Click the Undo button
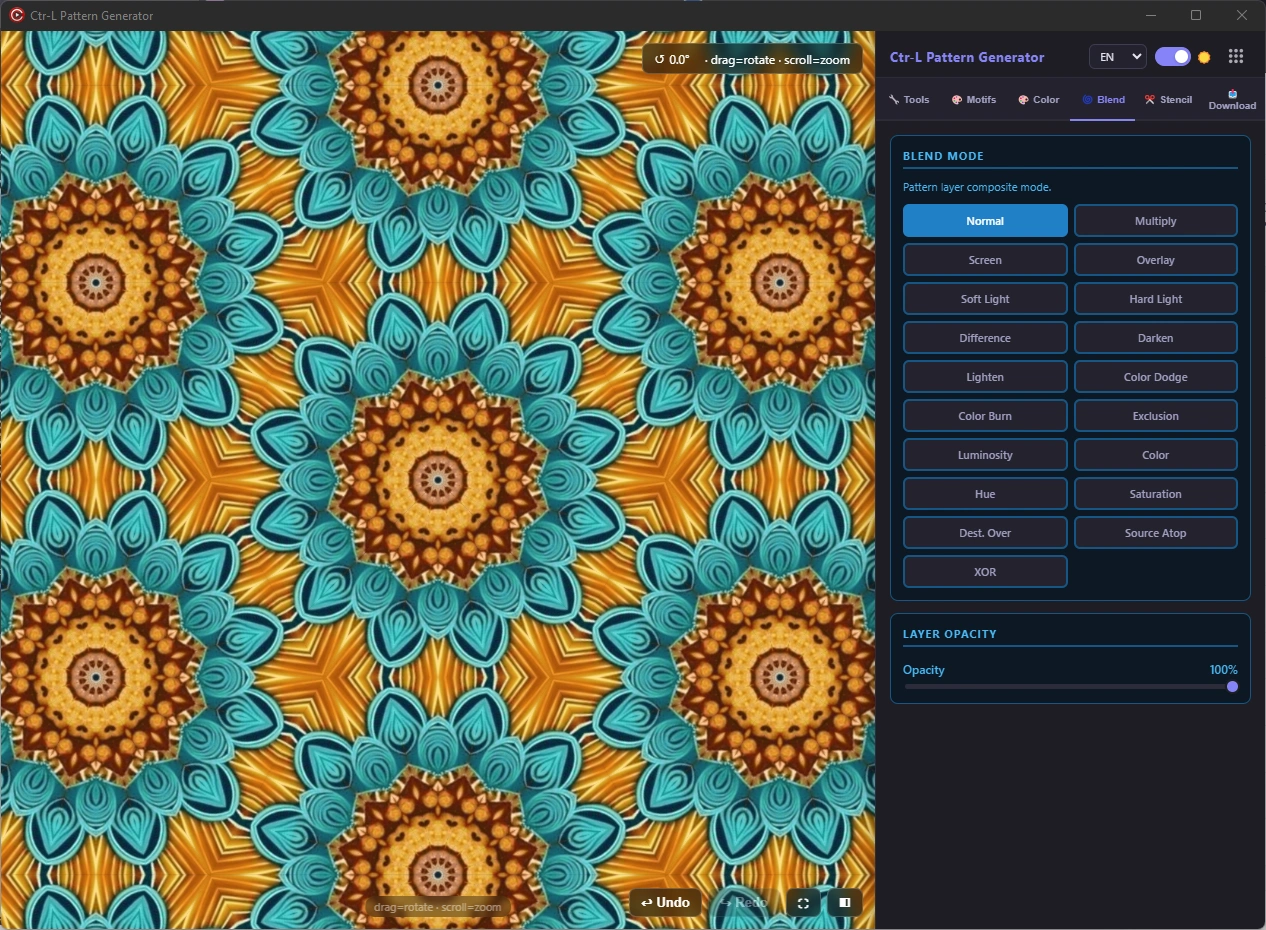 point(665,903)
